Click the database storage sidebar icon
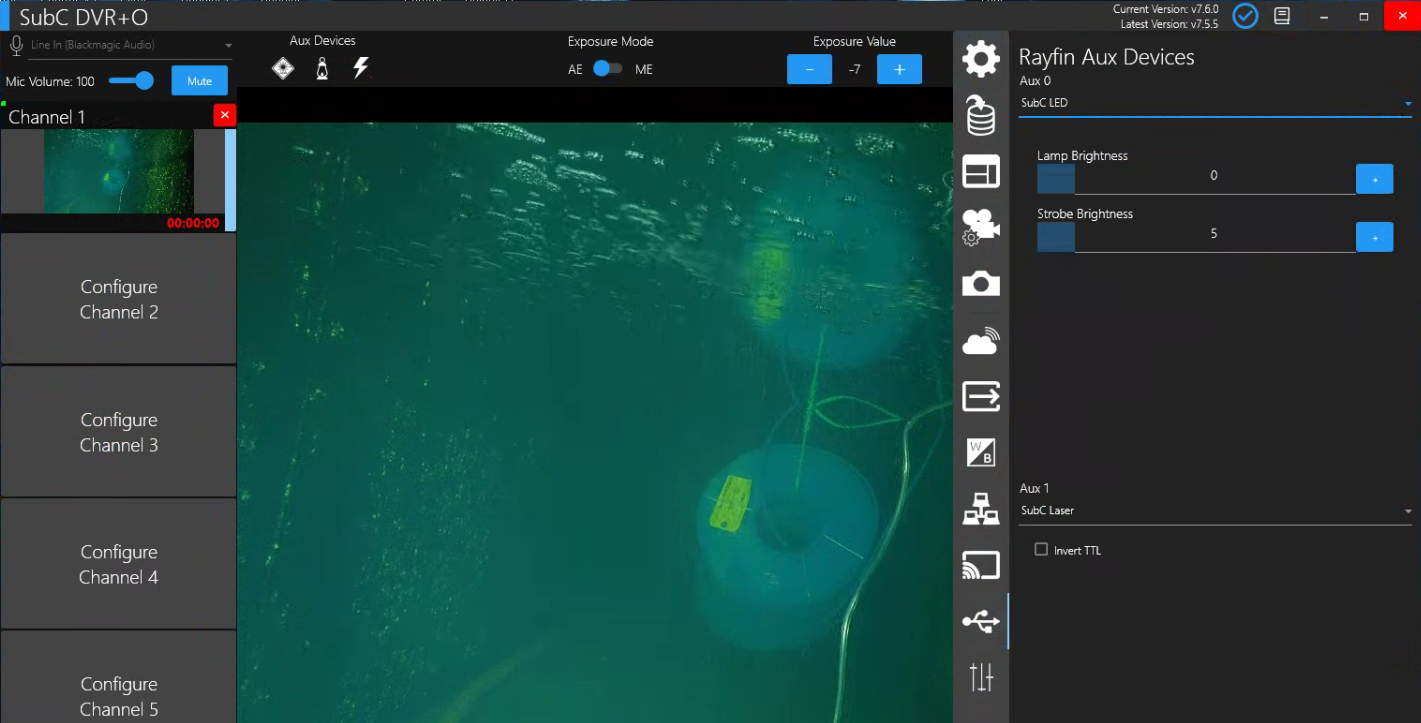Screen dimensions: 1421x723 pos(980,116)
